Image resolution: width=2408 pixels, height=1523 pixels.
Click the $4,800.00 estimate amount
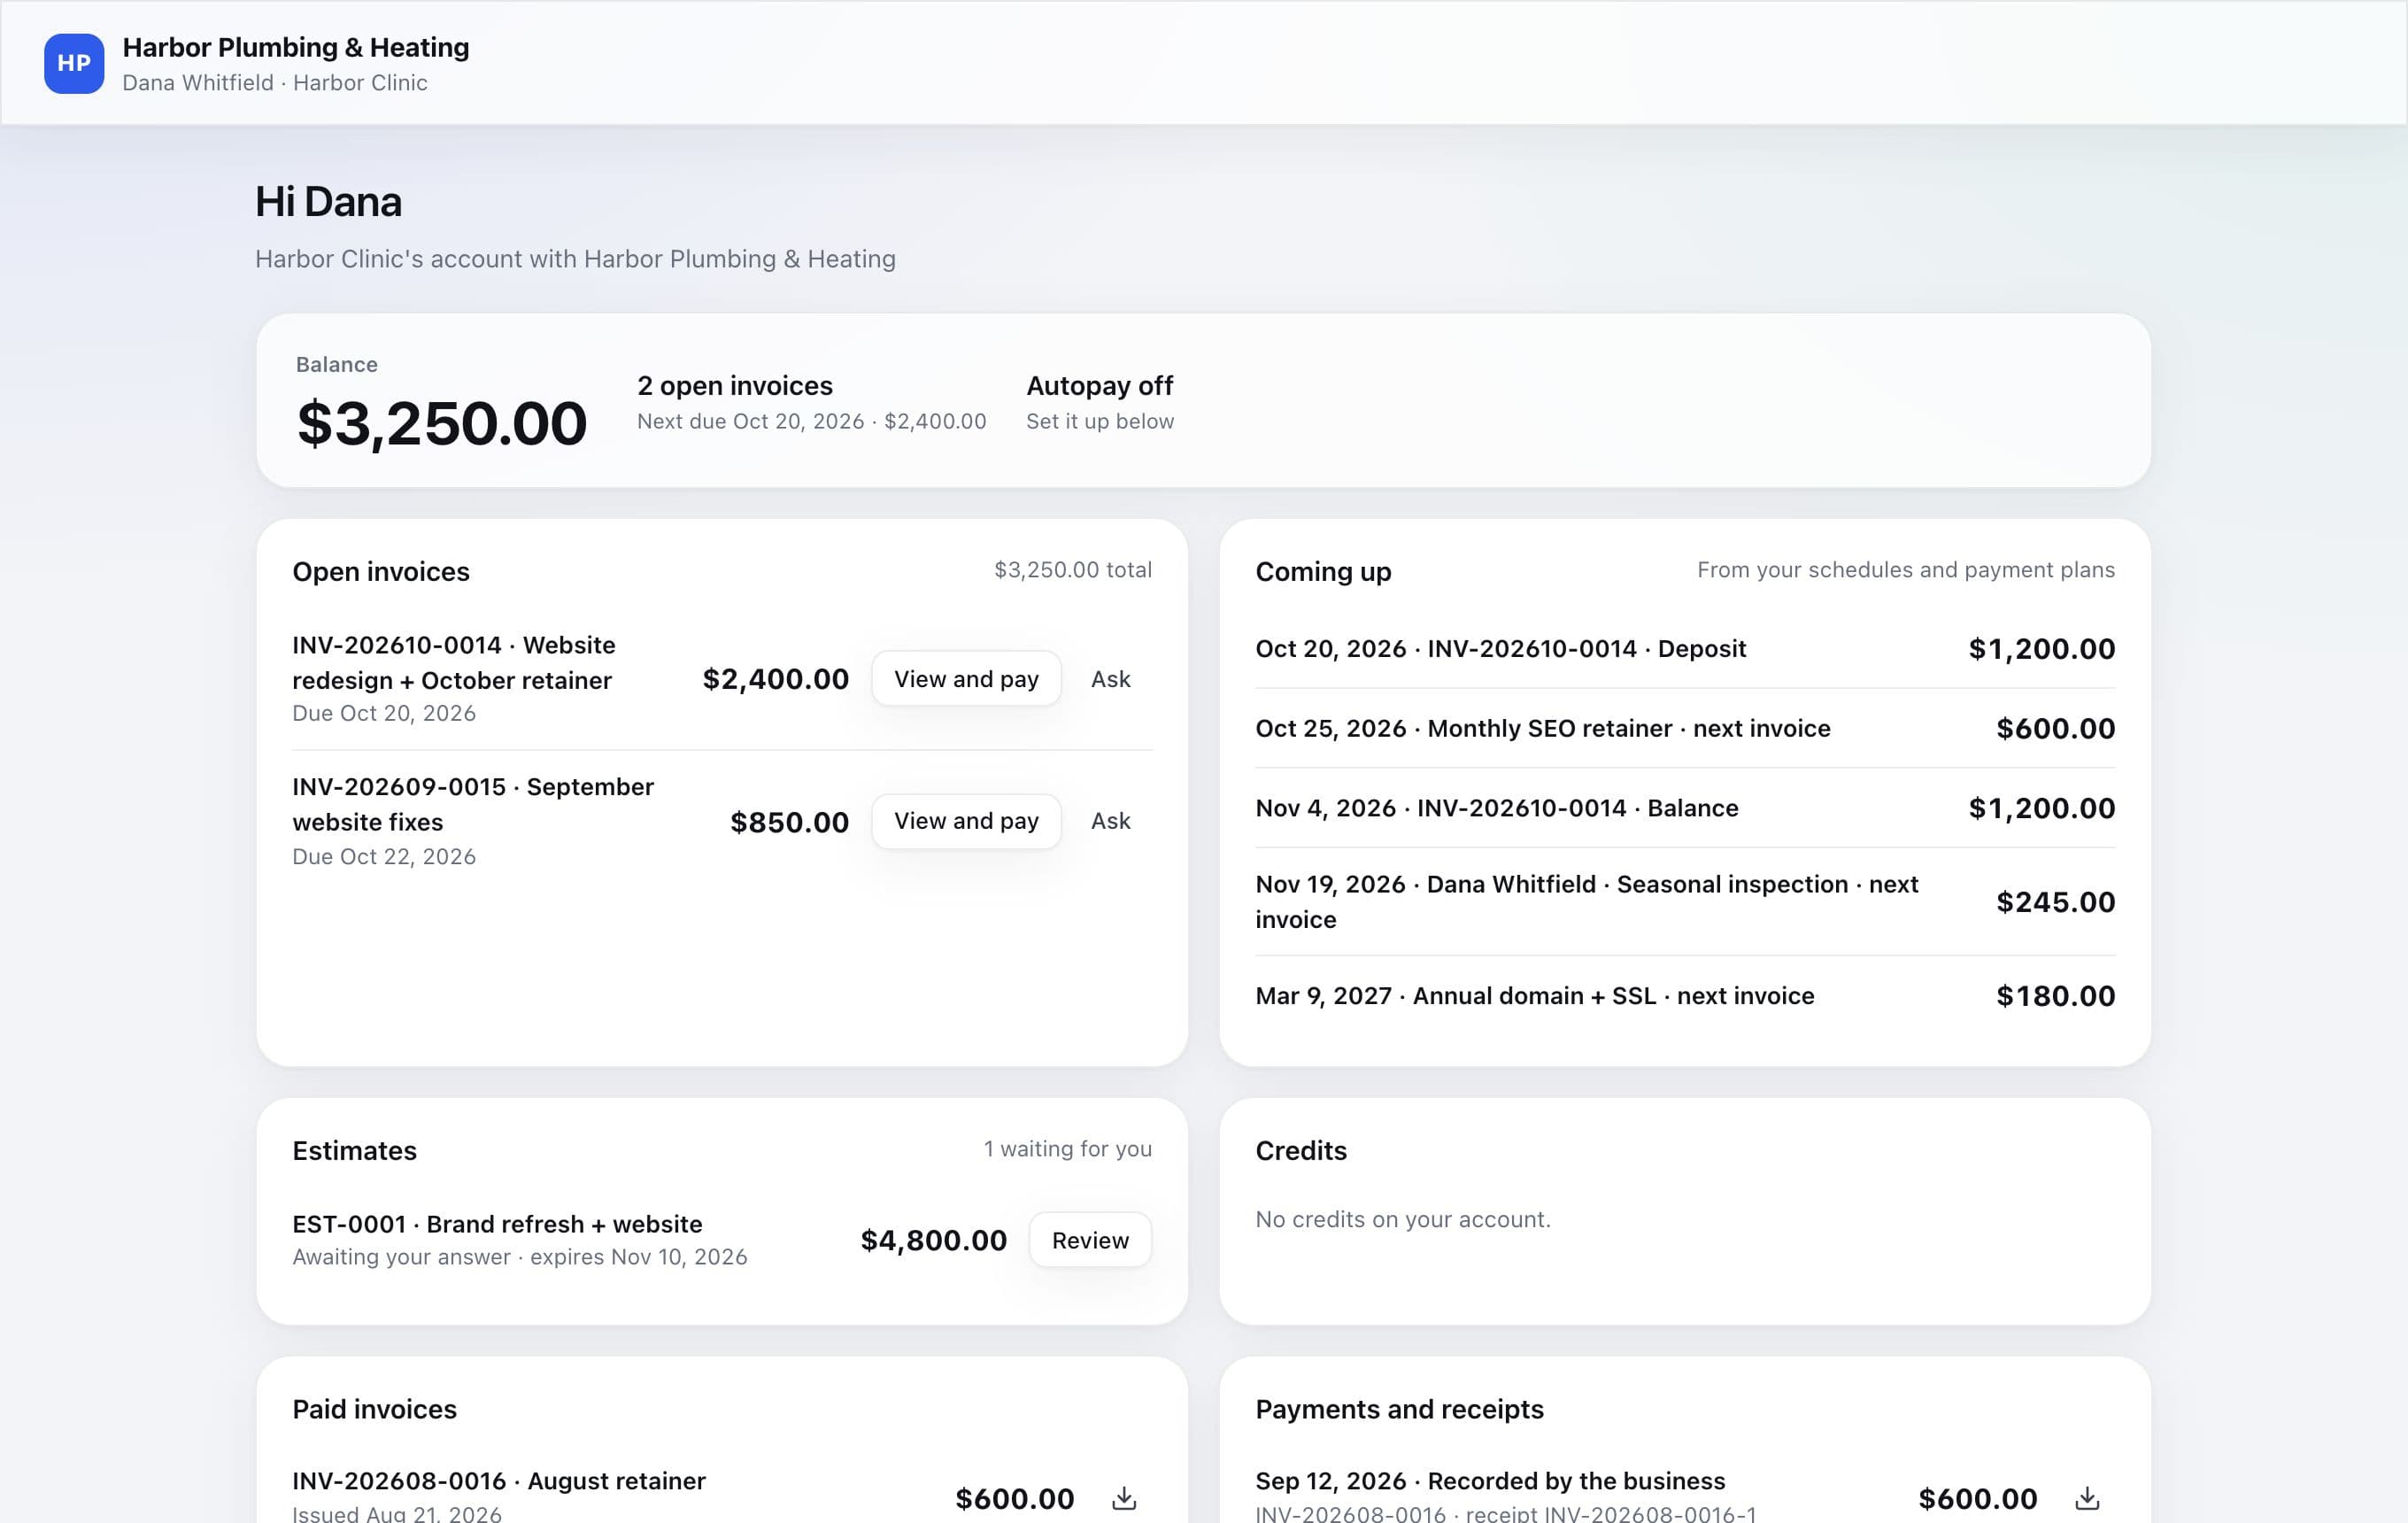[934, 1240]
